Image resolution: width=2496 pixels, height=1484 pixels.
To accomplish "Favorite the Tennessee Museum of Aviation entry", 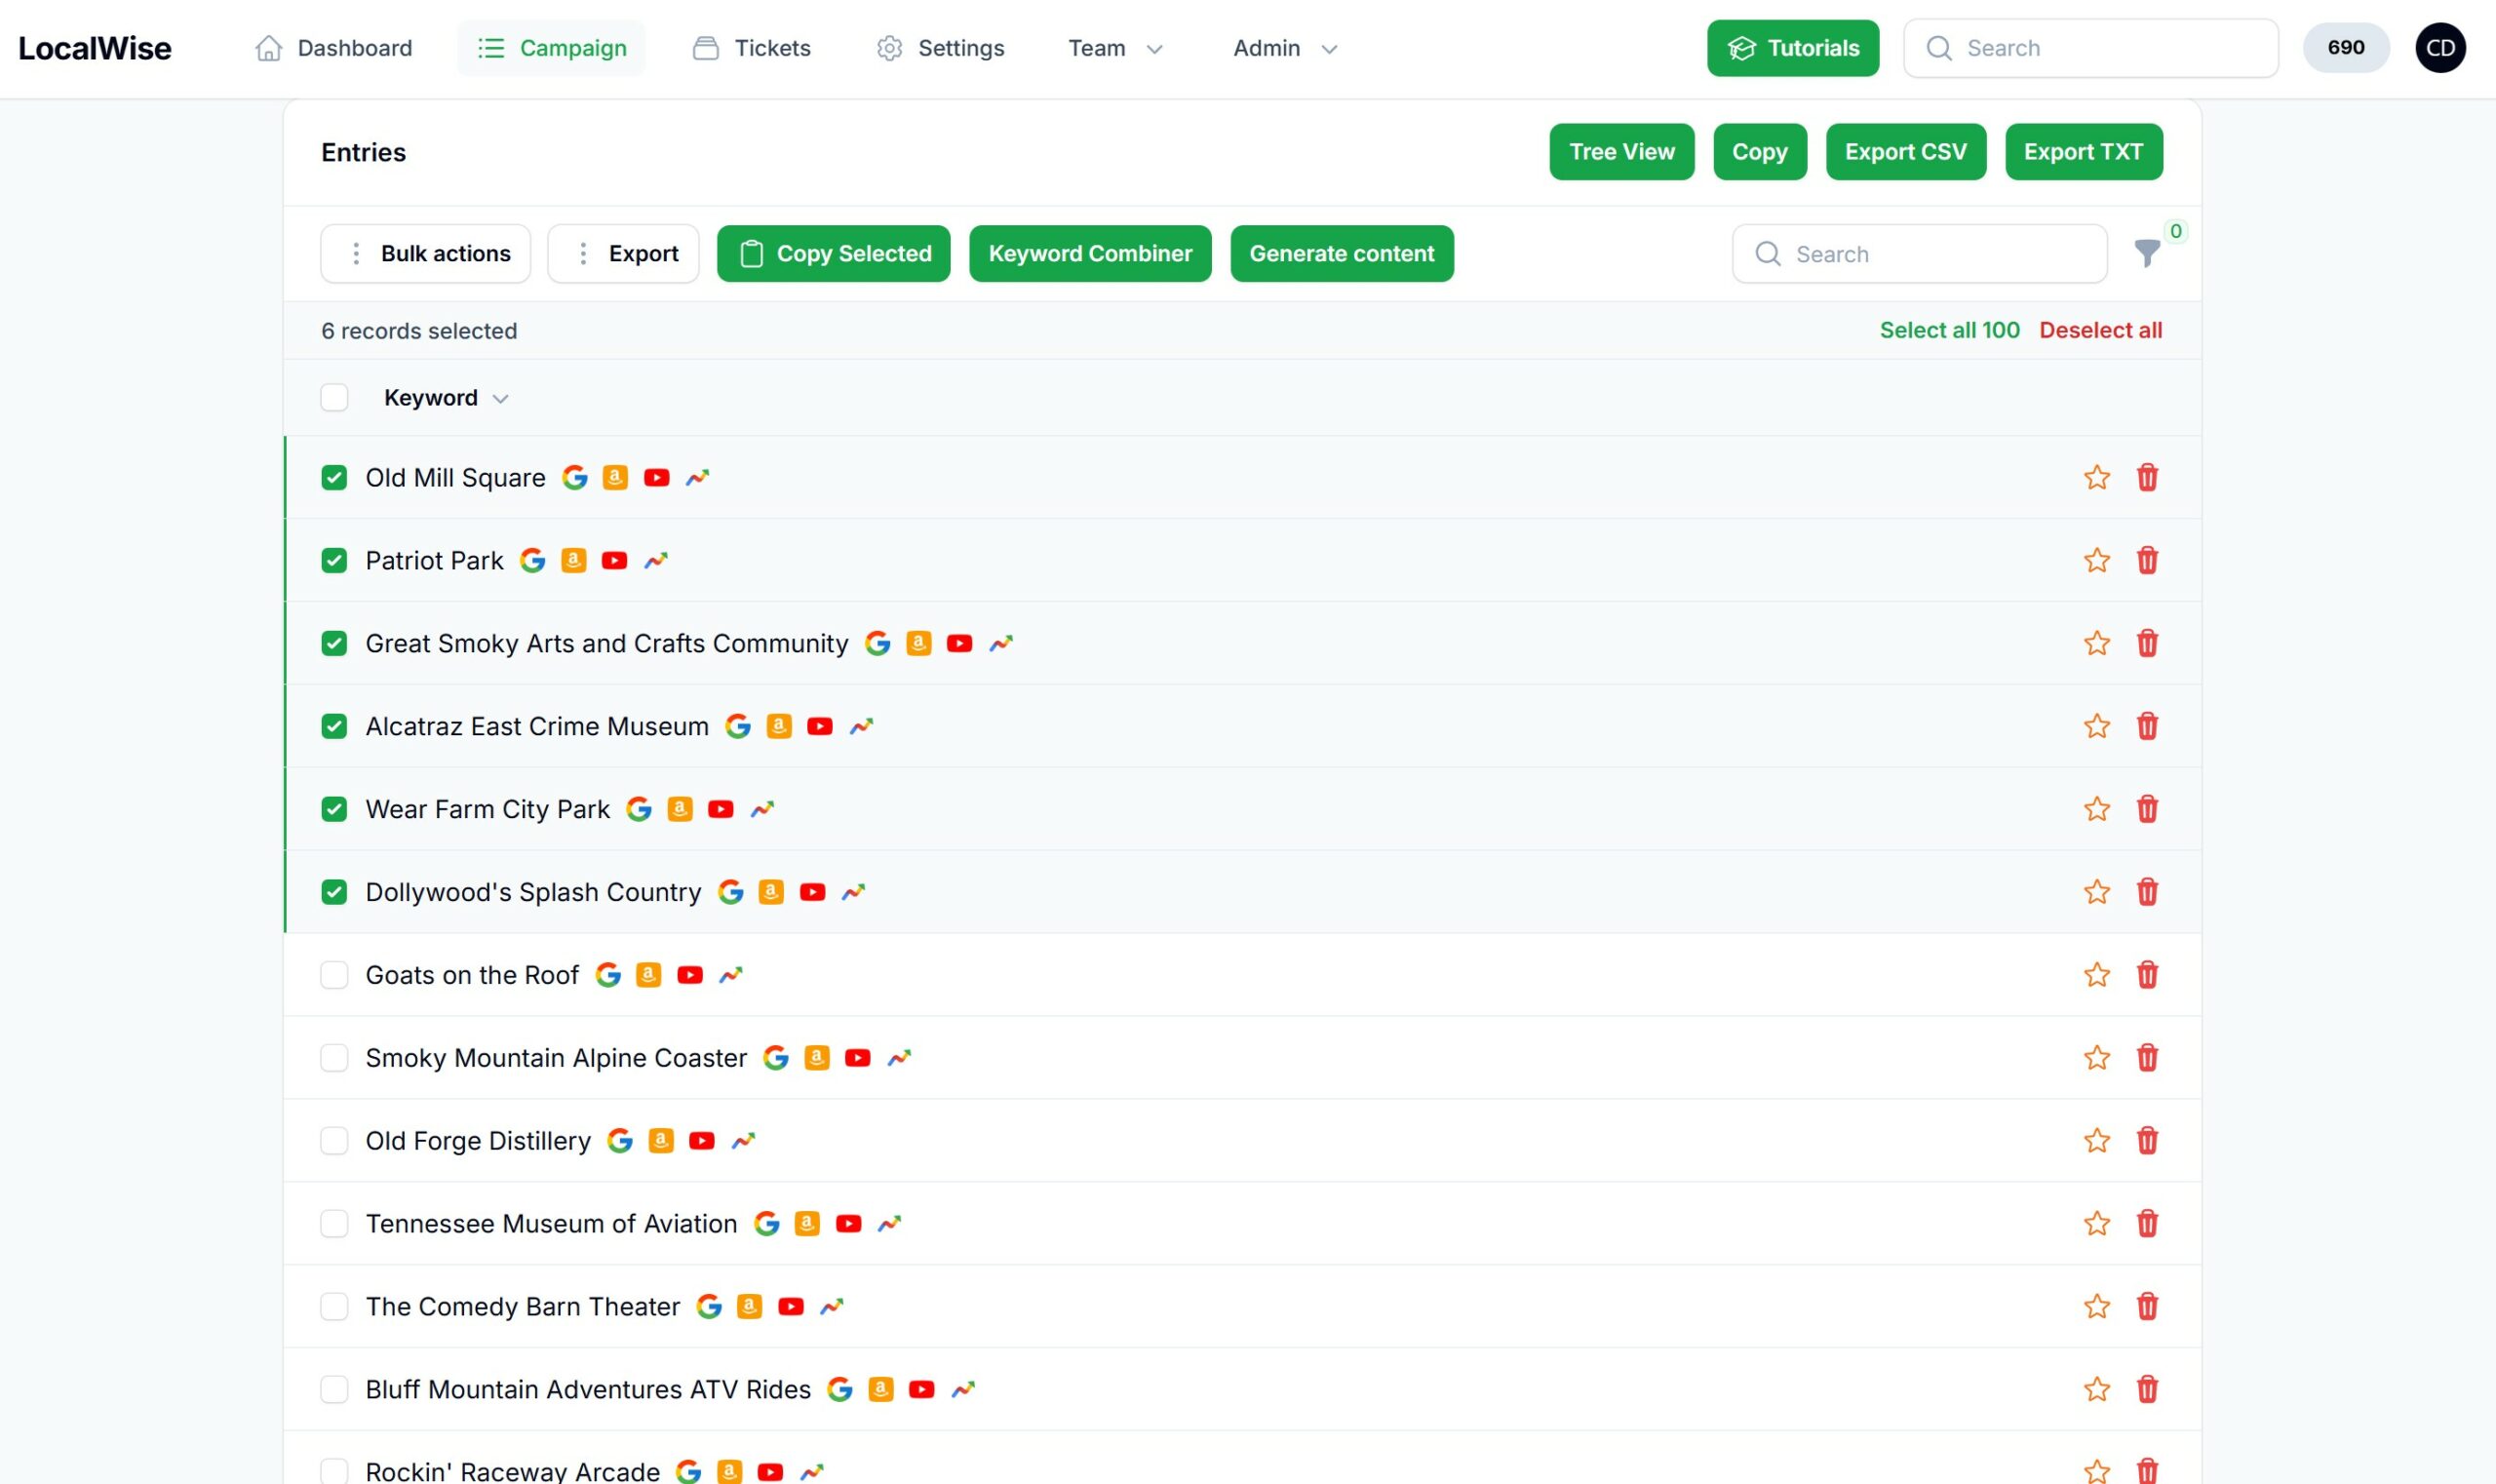I will [x=2096, y=1223].
